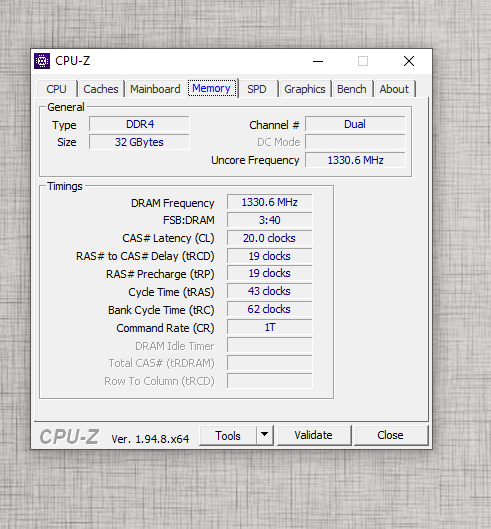Click the Command Rate 1T value
This screenshot has height=529, width=491.
tap(270, 327)
